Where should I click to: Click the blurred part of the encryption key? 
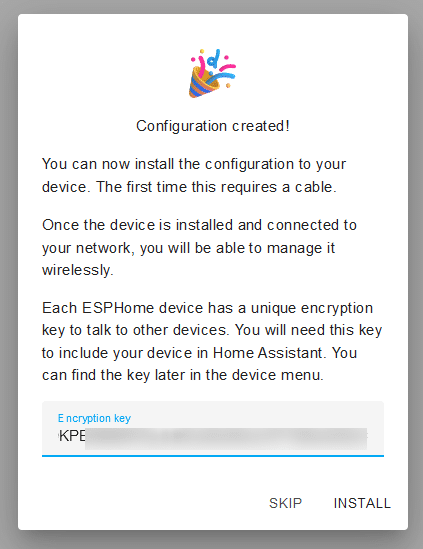tap(226, 439)
